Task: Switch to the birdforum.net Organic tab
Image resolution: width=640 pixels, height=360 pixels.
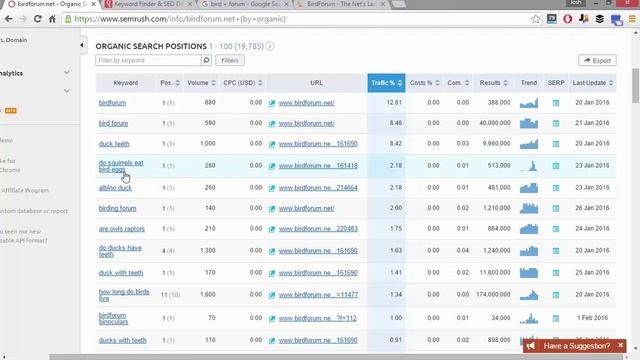Action: 52,4
